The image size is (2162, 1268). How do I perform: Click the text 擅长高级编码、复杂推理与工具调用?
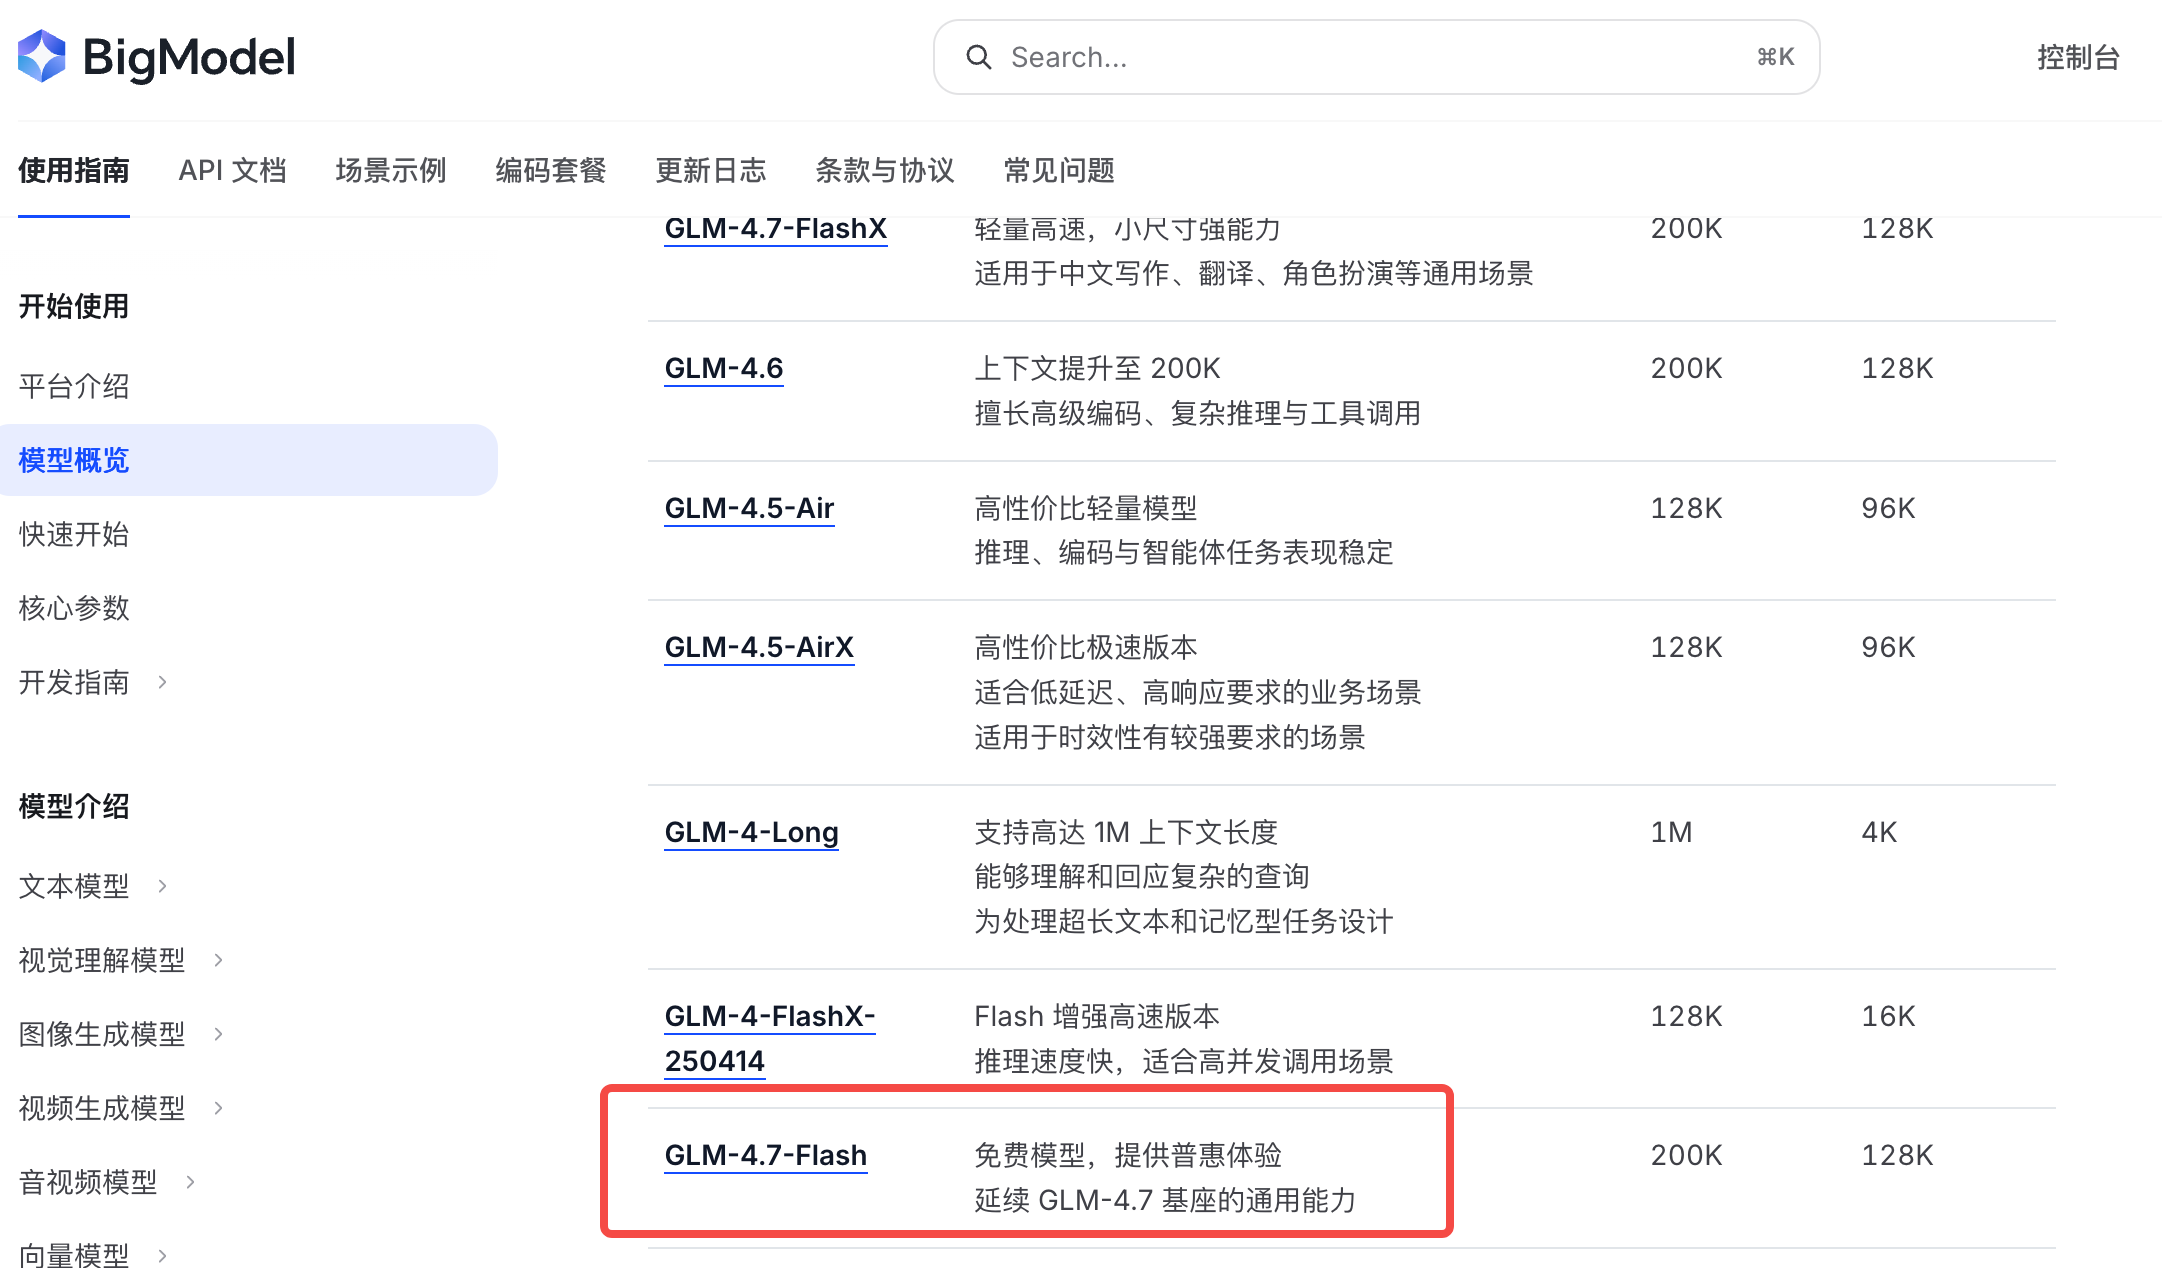click(1198, 413)
